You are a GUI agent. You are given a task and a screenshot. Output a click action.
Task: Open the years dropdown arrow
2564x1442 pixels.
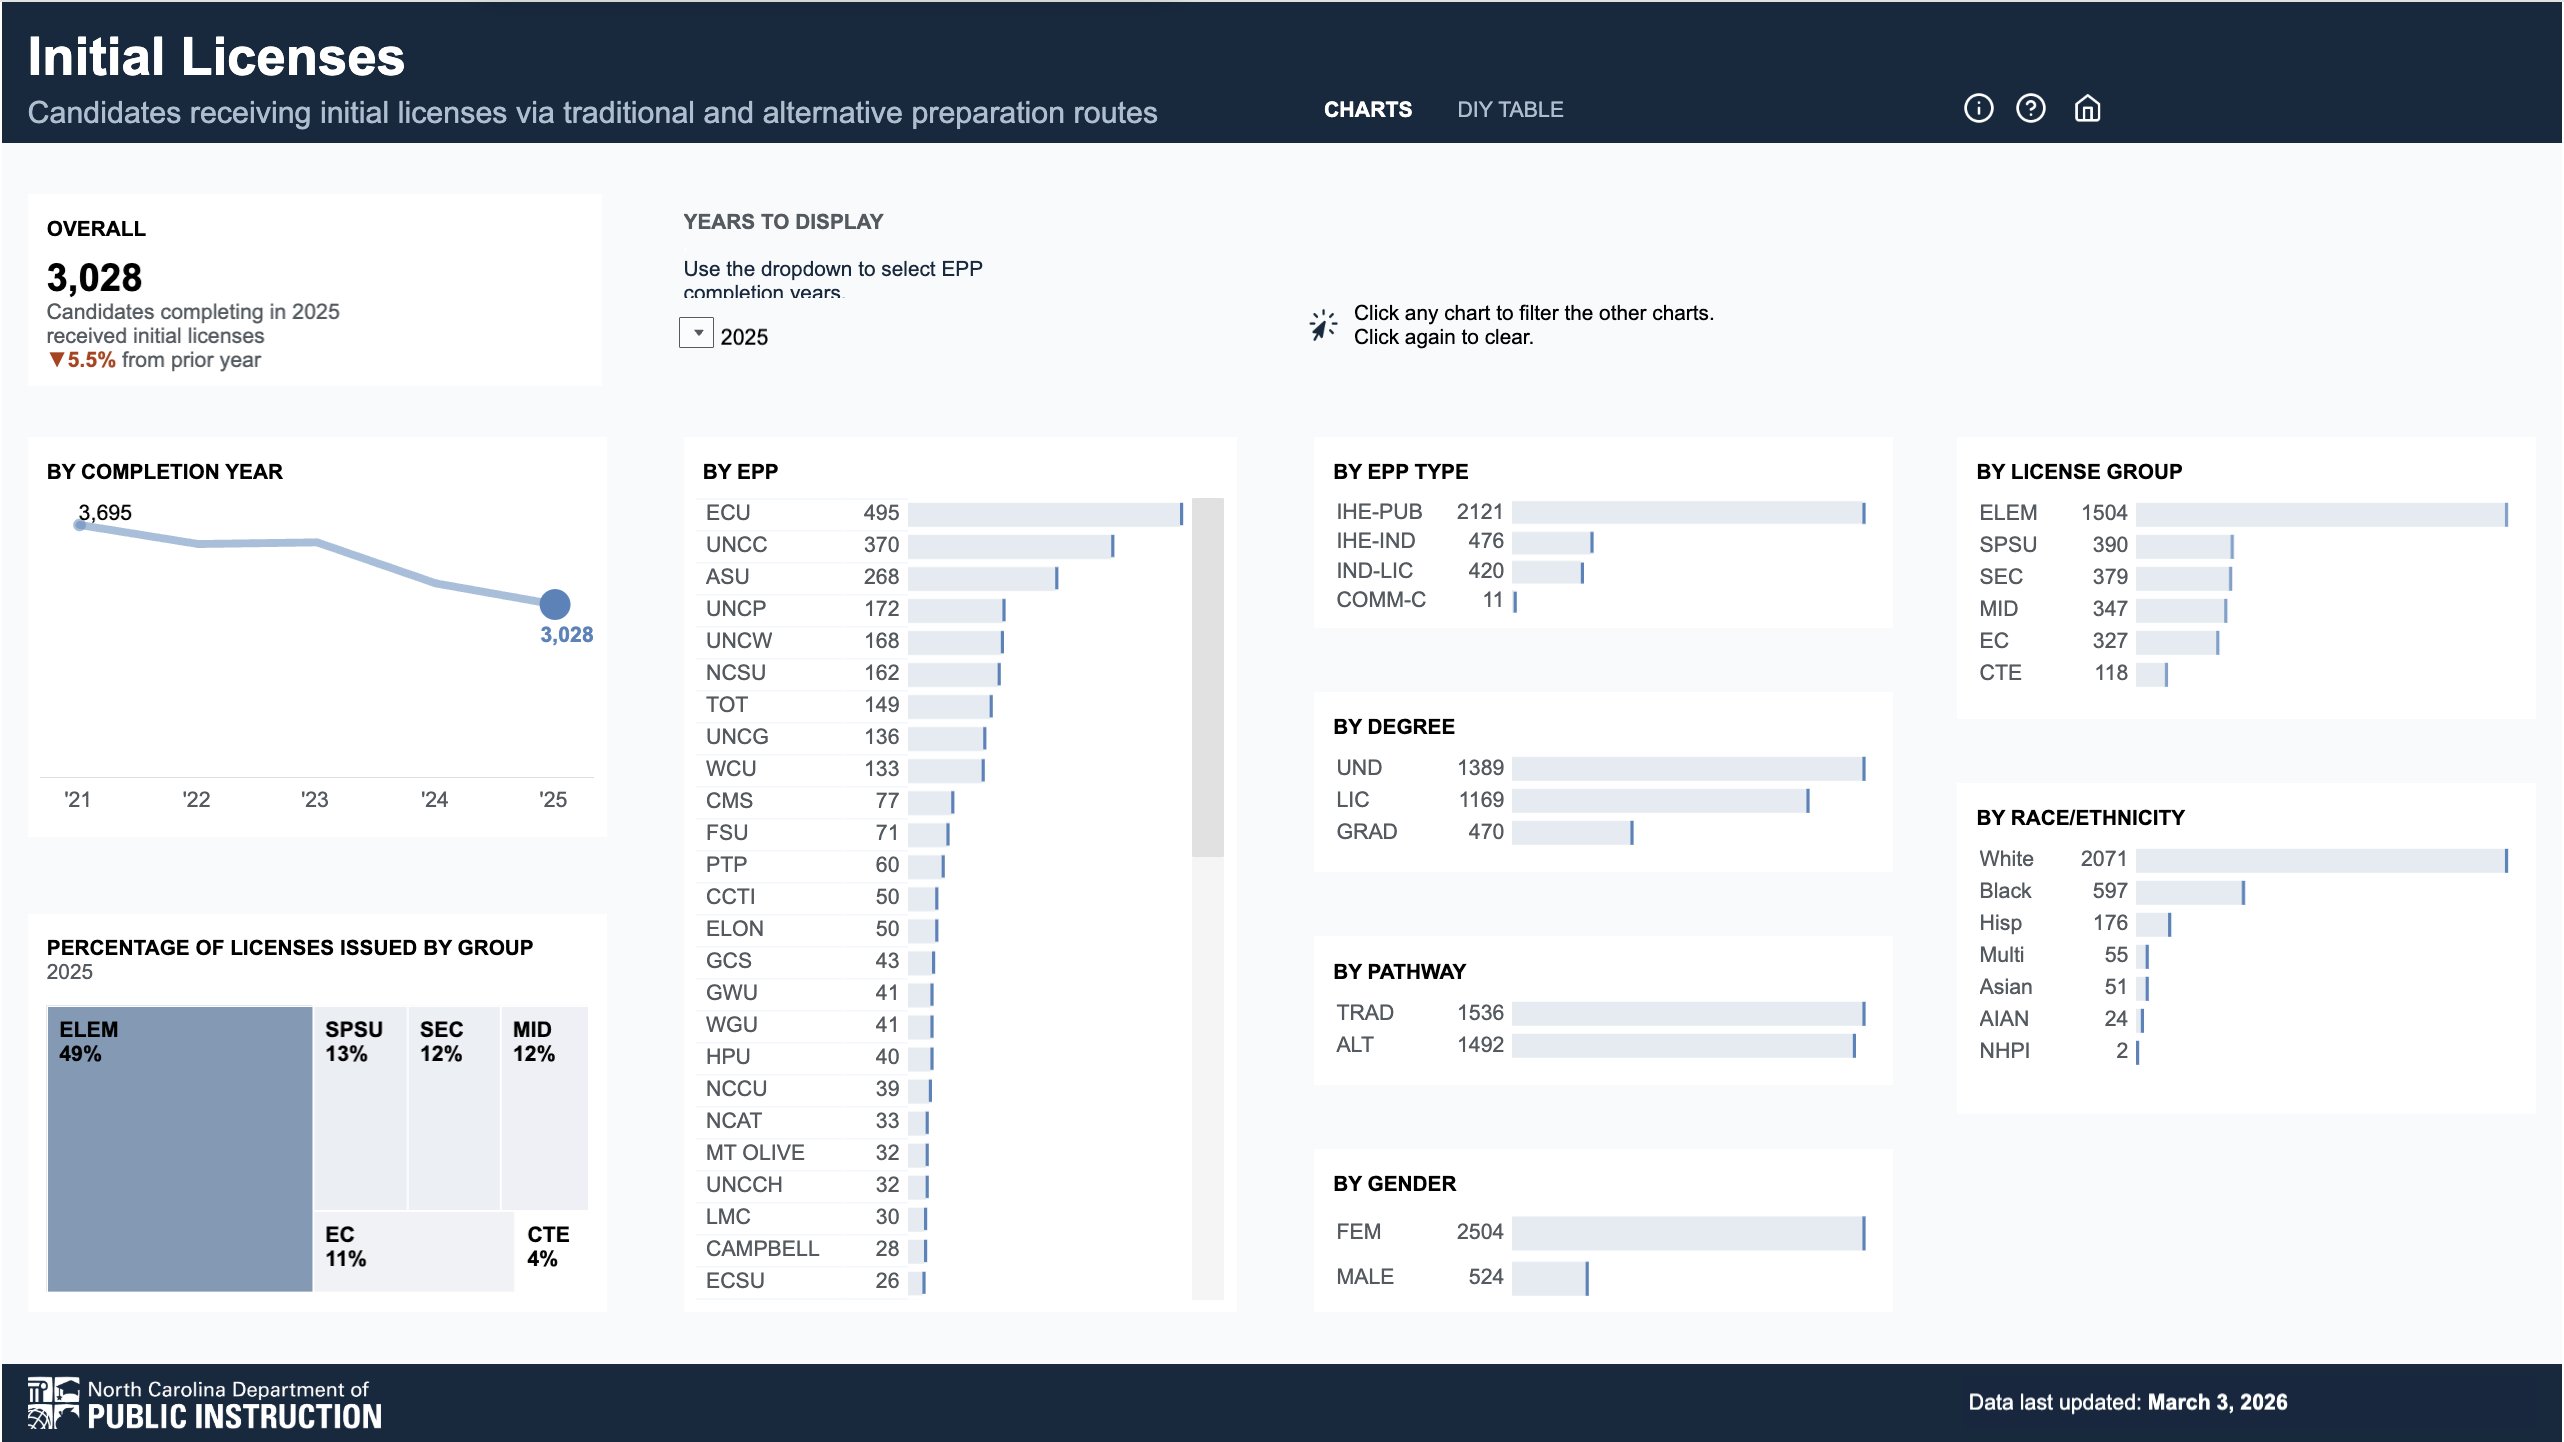click(x=697, y=333)
